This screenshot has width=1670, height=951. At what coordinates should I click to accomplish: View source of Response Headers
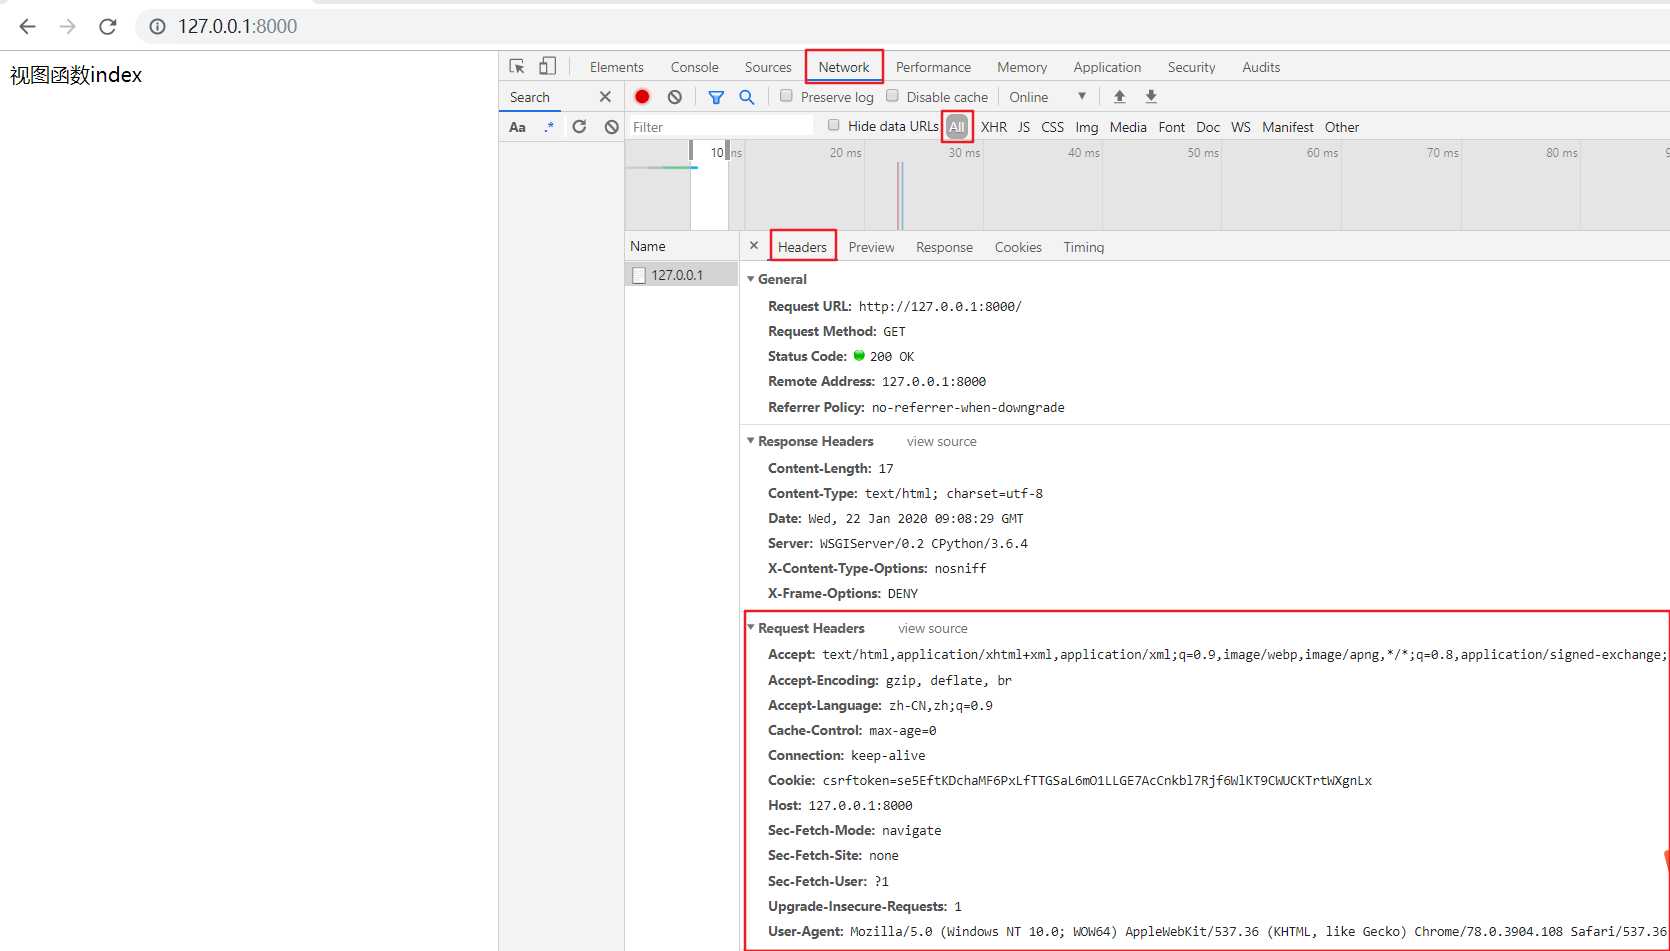click(x=941, y=441)
